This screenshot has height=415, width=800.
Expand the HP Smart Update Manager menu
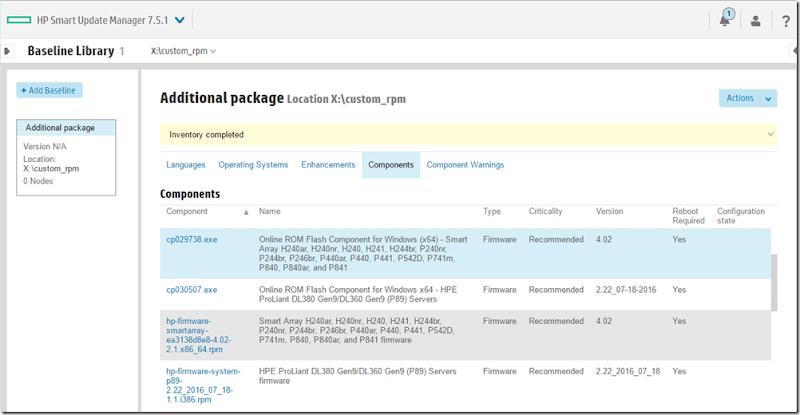point(180,20)
